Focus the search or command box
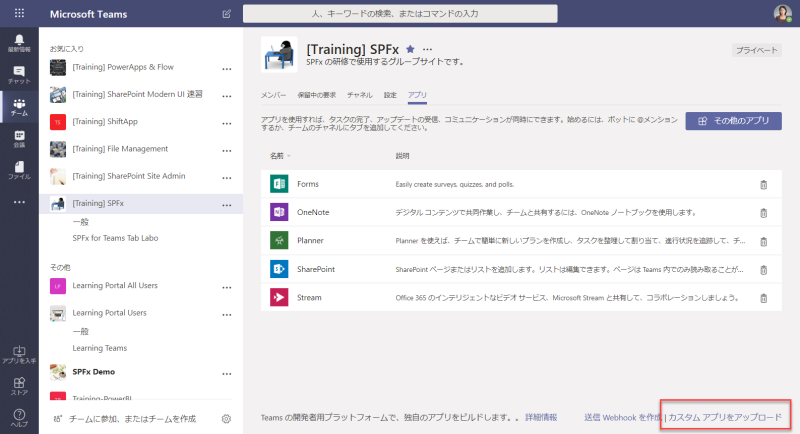The image size is (800, 434). [x=400, y=14]
